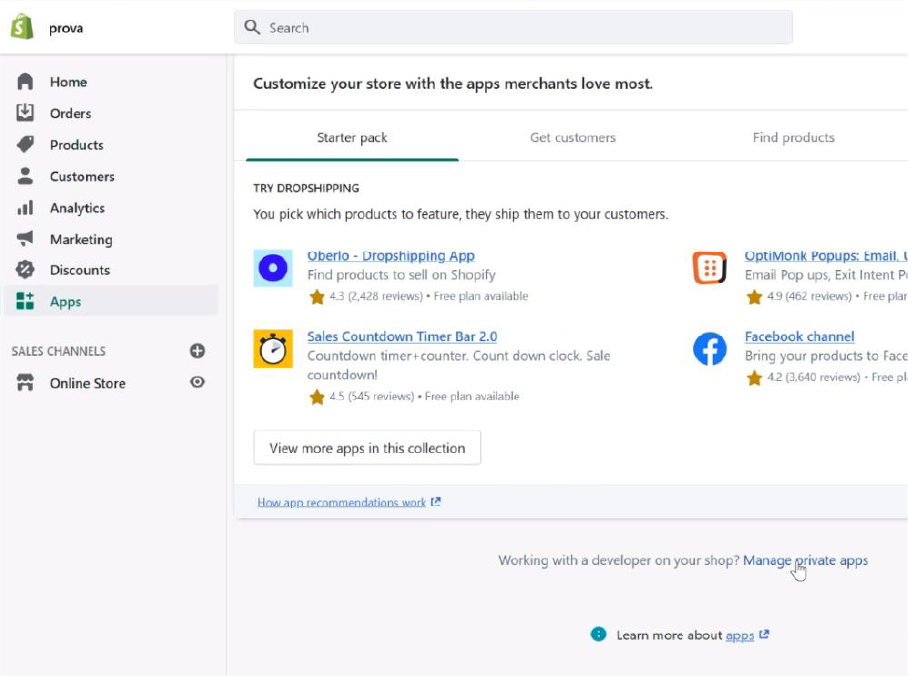The width and height of the screenshot is (908, 676).
Task: Click the Facebook channel app icon
Action: (709, 349)
